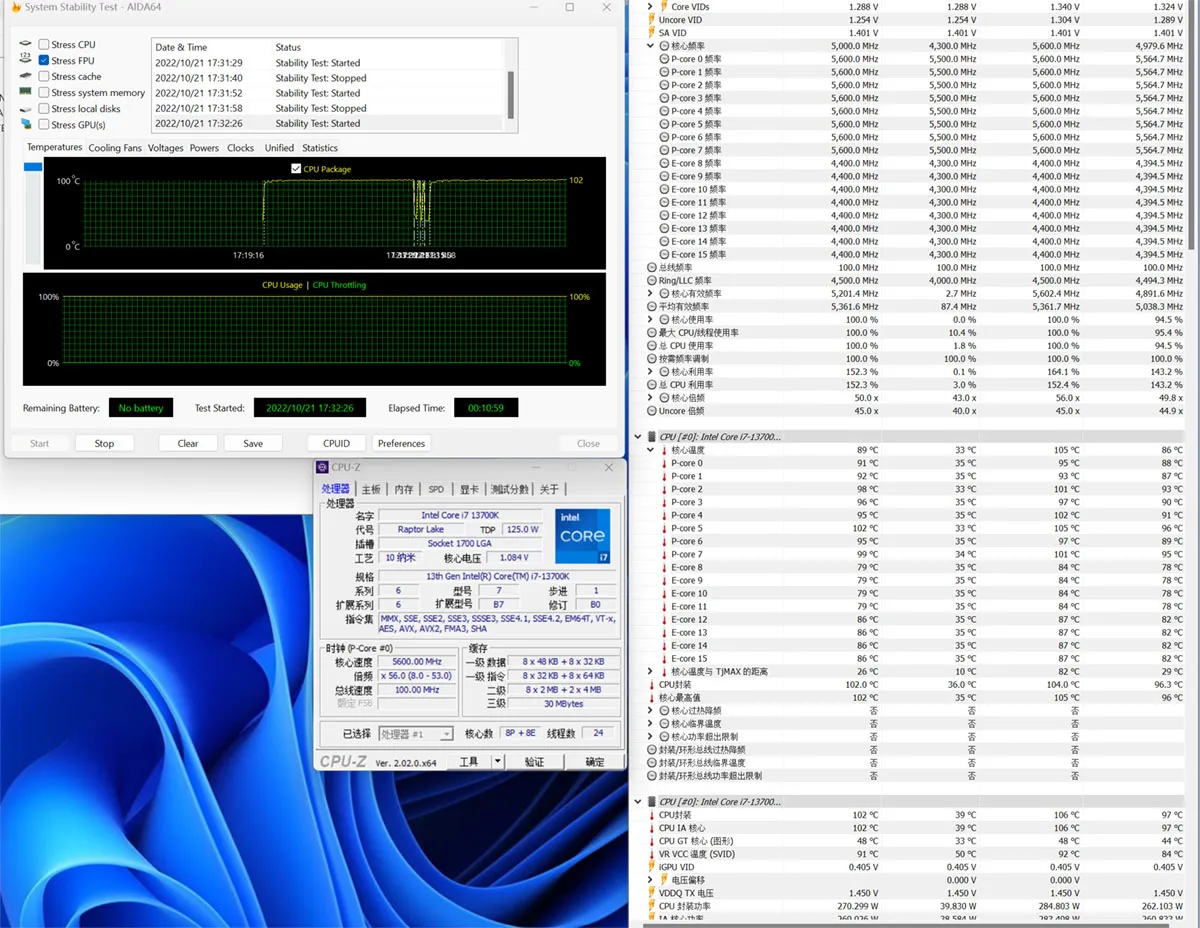
Task: Click the lightning bolt icon next to Uncore VID
Action: (x=652, y=20)
